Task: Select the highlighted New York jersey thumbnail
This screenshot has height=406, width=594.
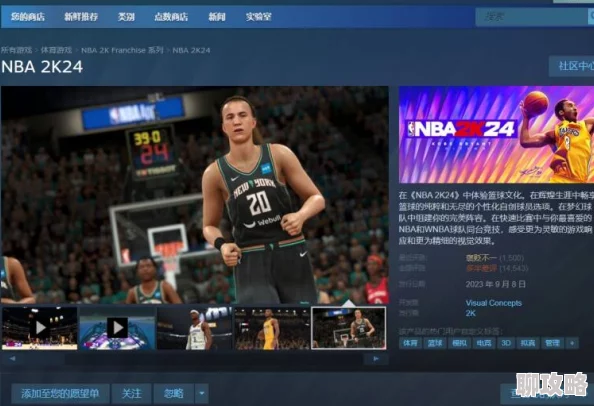Action: click(x=349, y=328)
